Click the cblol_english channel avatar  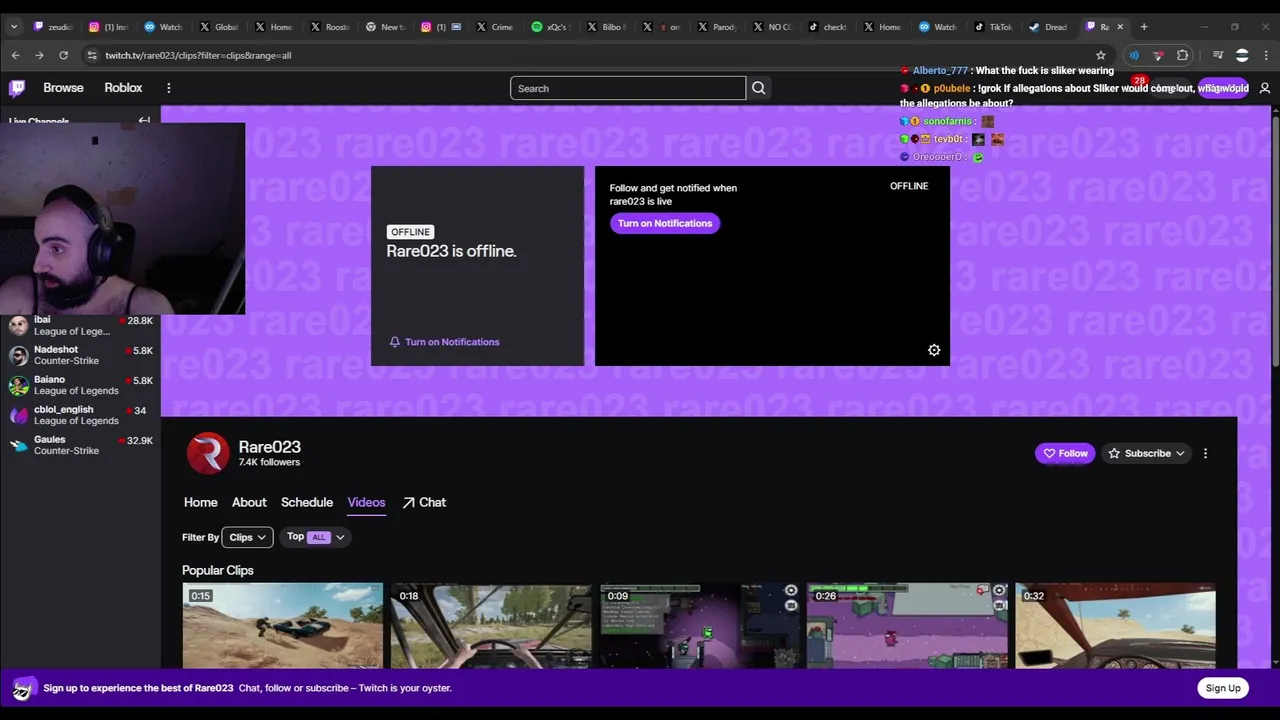[18, 415]
